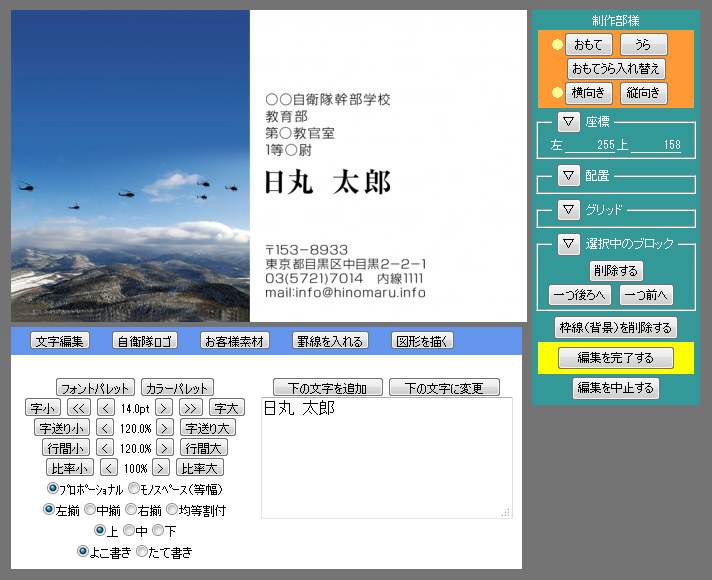
Task: Click the > arrow next to 行間大
Action: coord(164,448)
